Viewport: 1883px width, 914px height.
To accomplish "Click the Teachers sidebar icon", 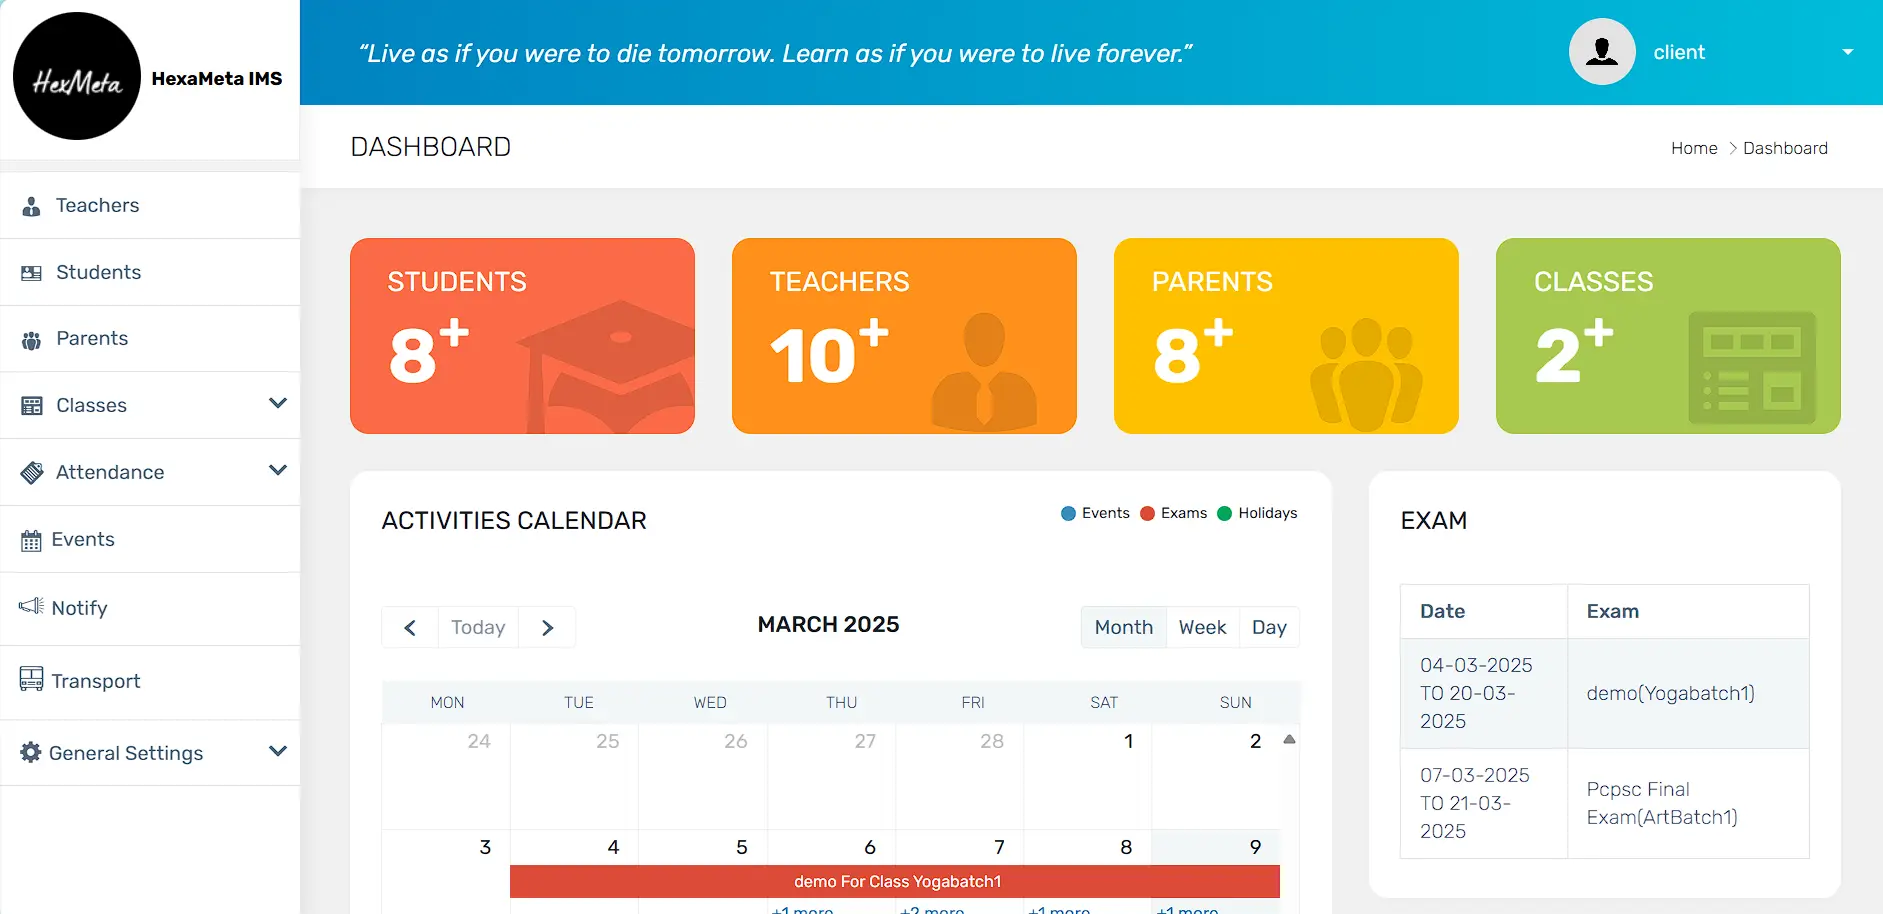I will click(x=32, y=206).
